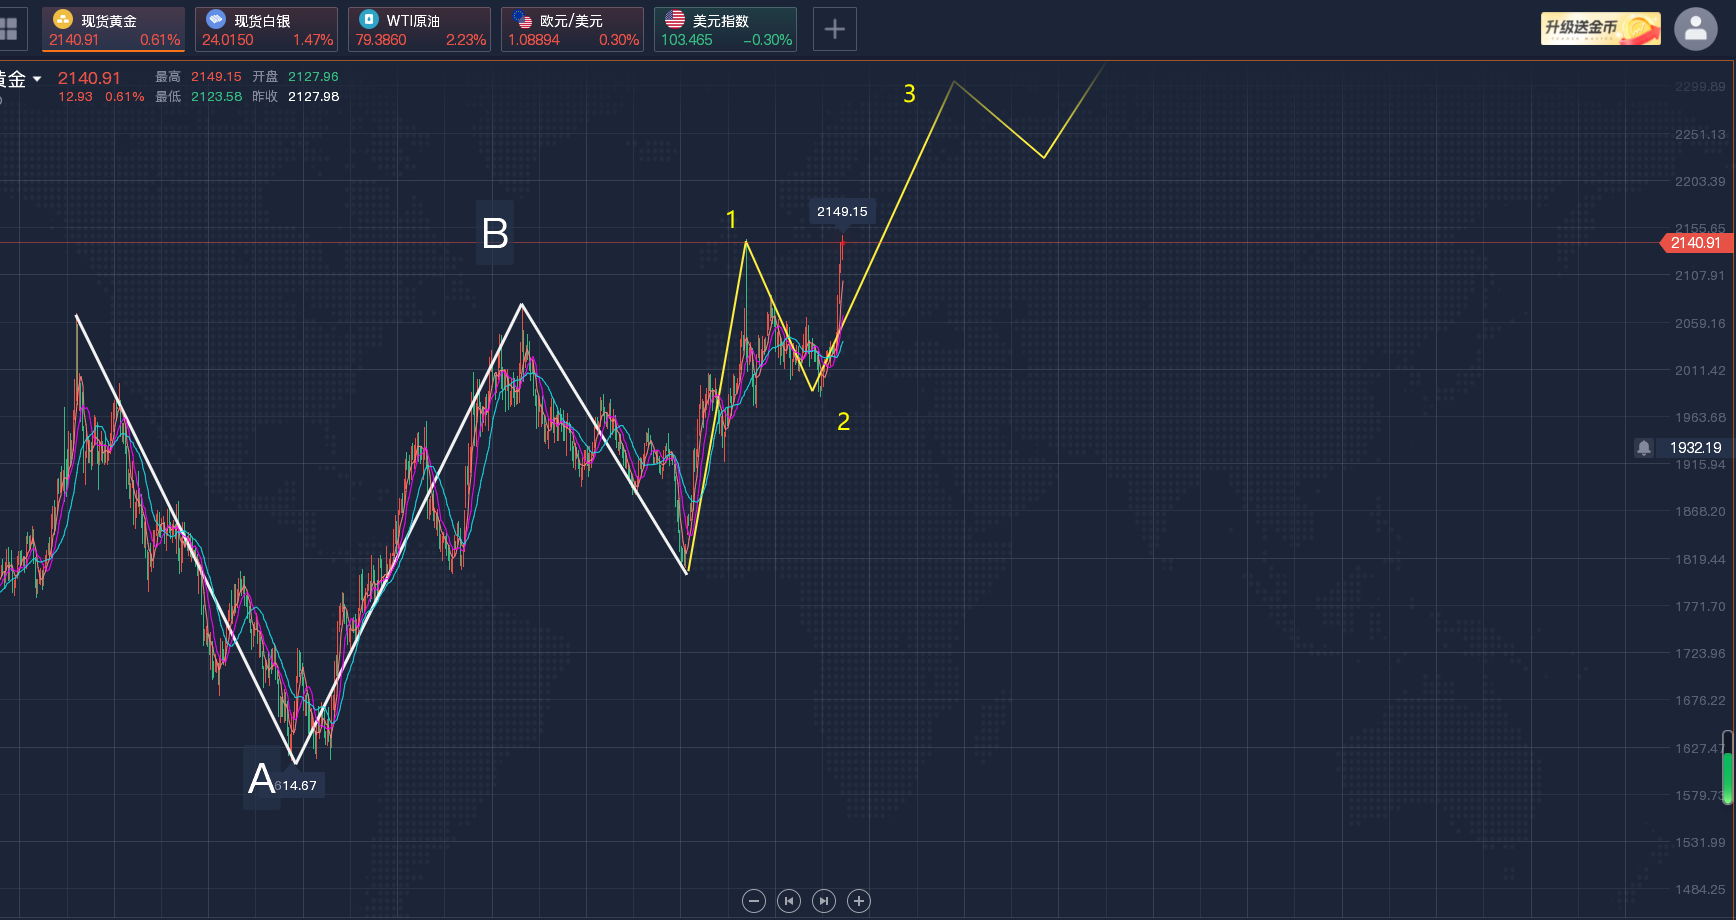Click the 1484.25 price axis label
This screenshot has height=920, width=1736.
pyautogui.click(x=1700, y=889)
